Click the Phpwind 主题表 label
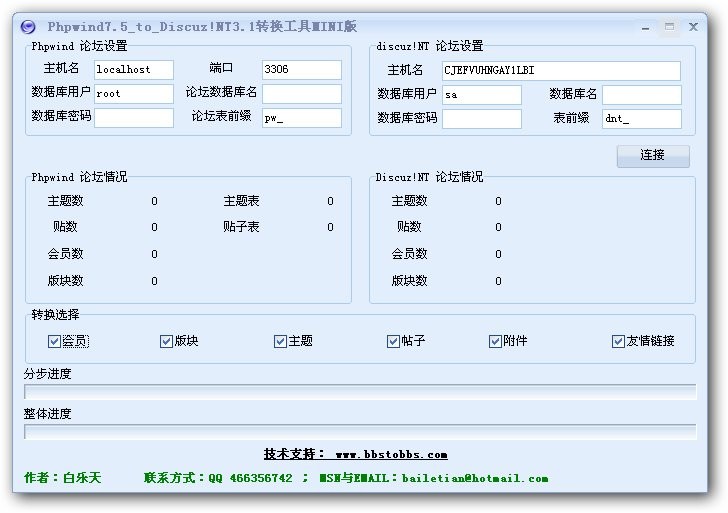Viewport: 728px width, 513px height. pos(241,201)
